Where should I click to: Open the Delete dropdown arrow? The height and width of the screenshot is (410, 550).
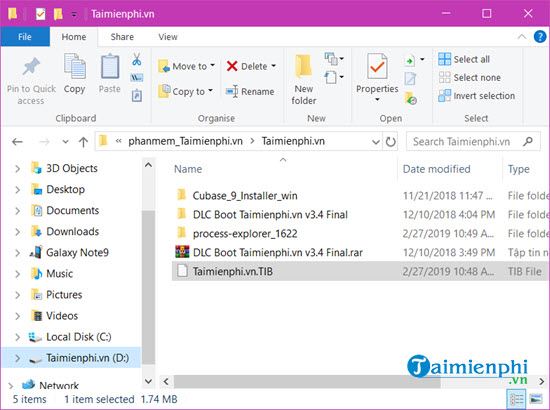pyautogui.click(x=274, y=66)
